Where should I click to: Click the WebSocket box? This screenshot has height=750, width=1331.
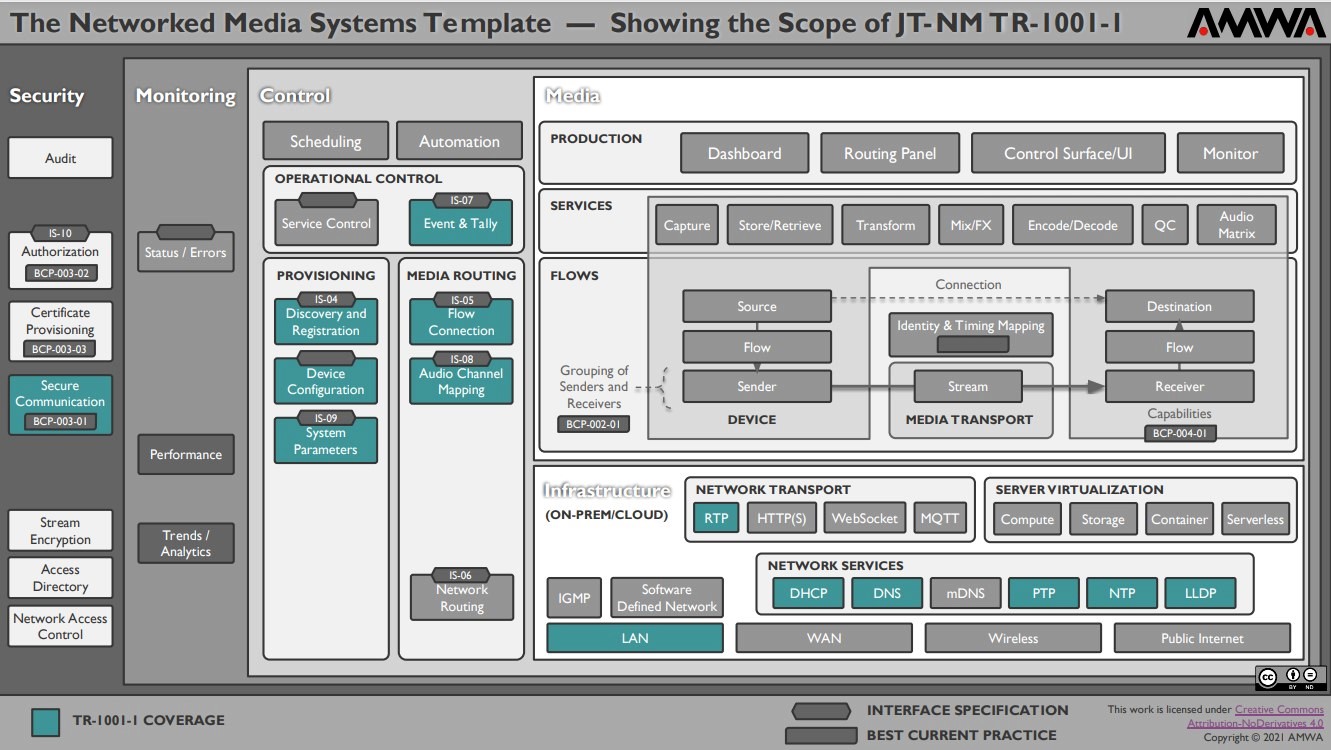[x=865, y=518]
